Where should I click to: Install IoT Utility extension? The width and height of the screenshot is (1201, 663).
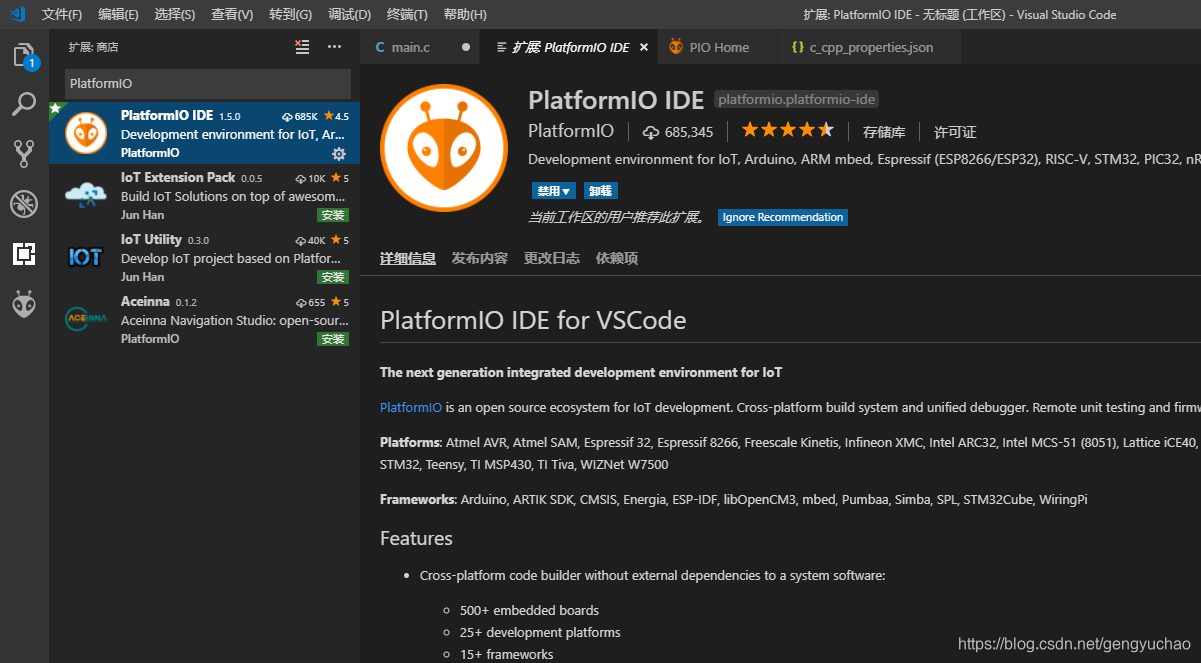(333, 277)
